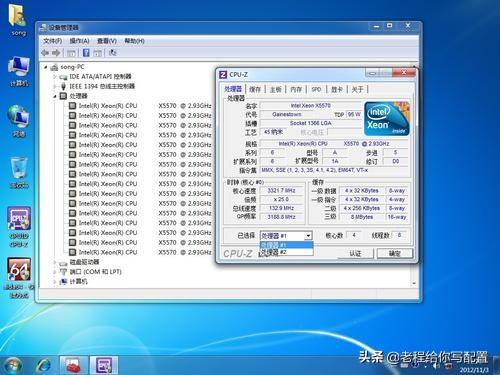Click the Back arrow in Device Manager toolbar
The height and width of the screenshot is (375, 500).
click(x=45, y=53)
